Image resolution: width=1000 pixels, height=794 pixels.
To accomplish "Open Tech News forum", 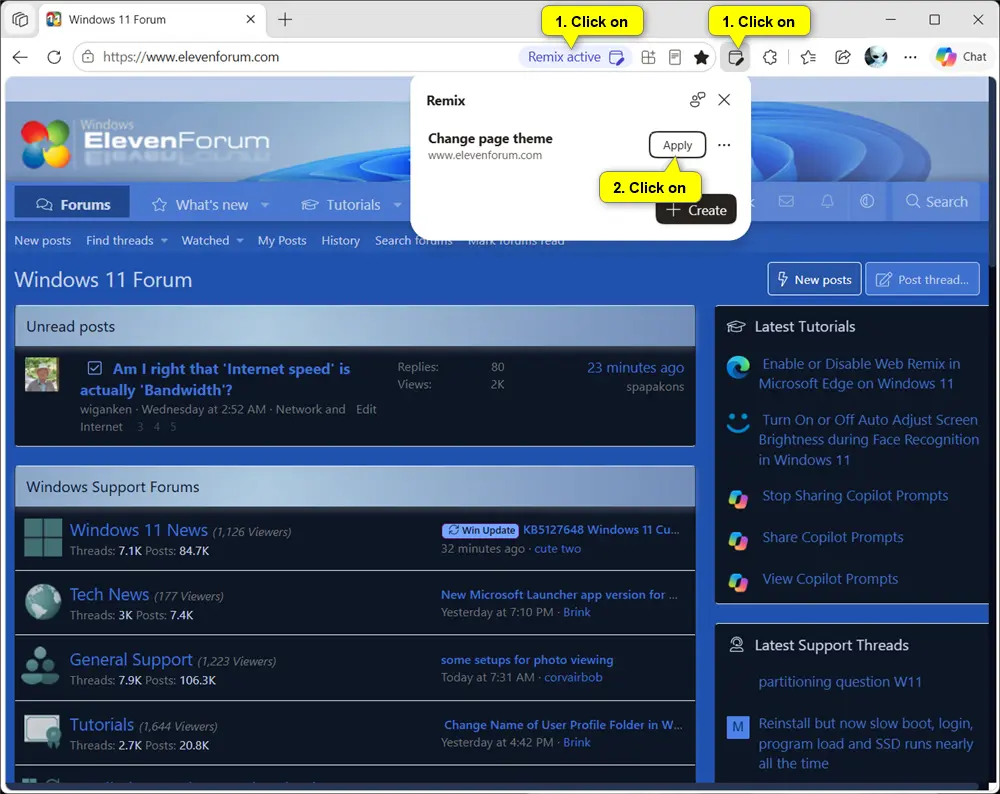I will click(109, 594).
